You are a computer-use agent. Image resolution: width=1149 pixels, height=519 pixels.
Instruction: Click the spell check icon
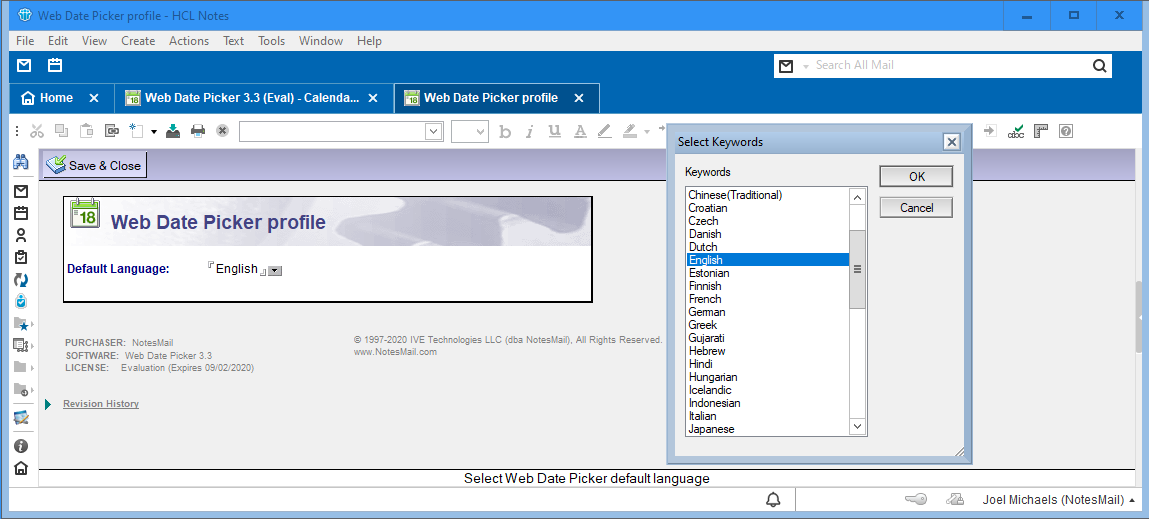(1016, 131)
